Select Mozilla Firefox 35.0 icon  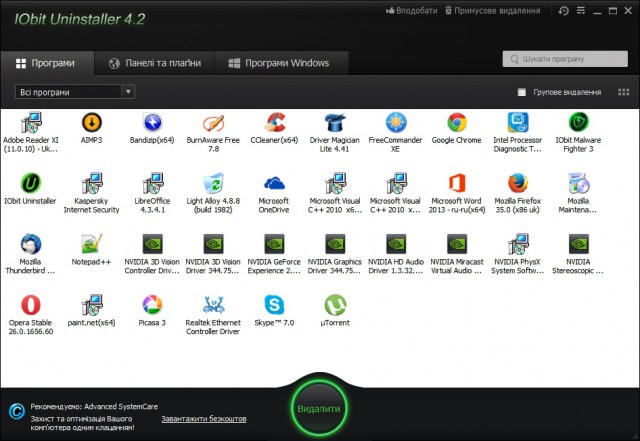(x=518, y=183)
